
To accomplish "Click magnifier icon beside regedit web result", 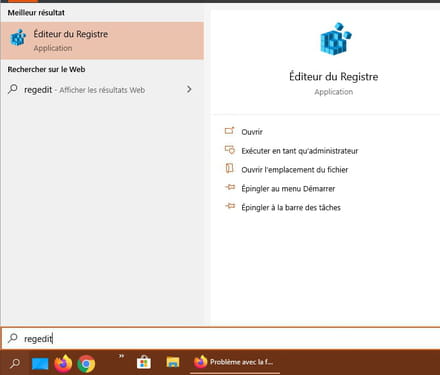I will (x=13, y=89).
